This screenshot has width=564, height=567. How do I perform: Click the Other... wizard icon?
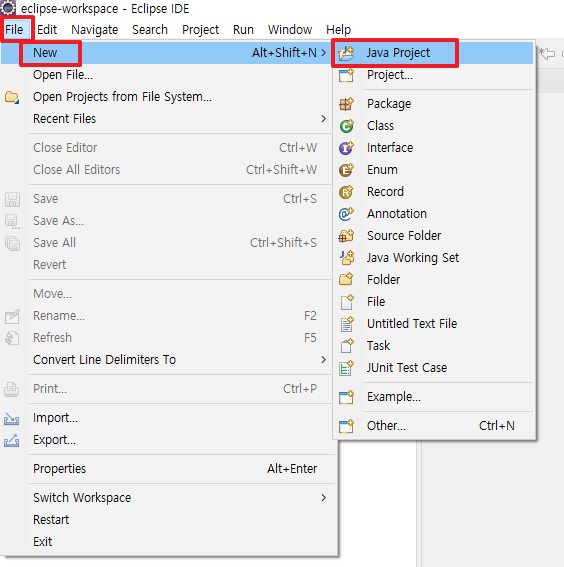pyautogui.click(x=346, y=426)
